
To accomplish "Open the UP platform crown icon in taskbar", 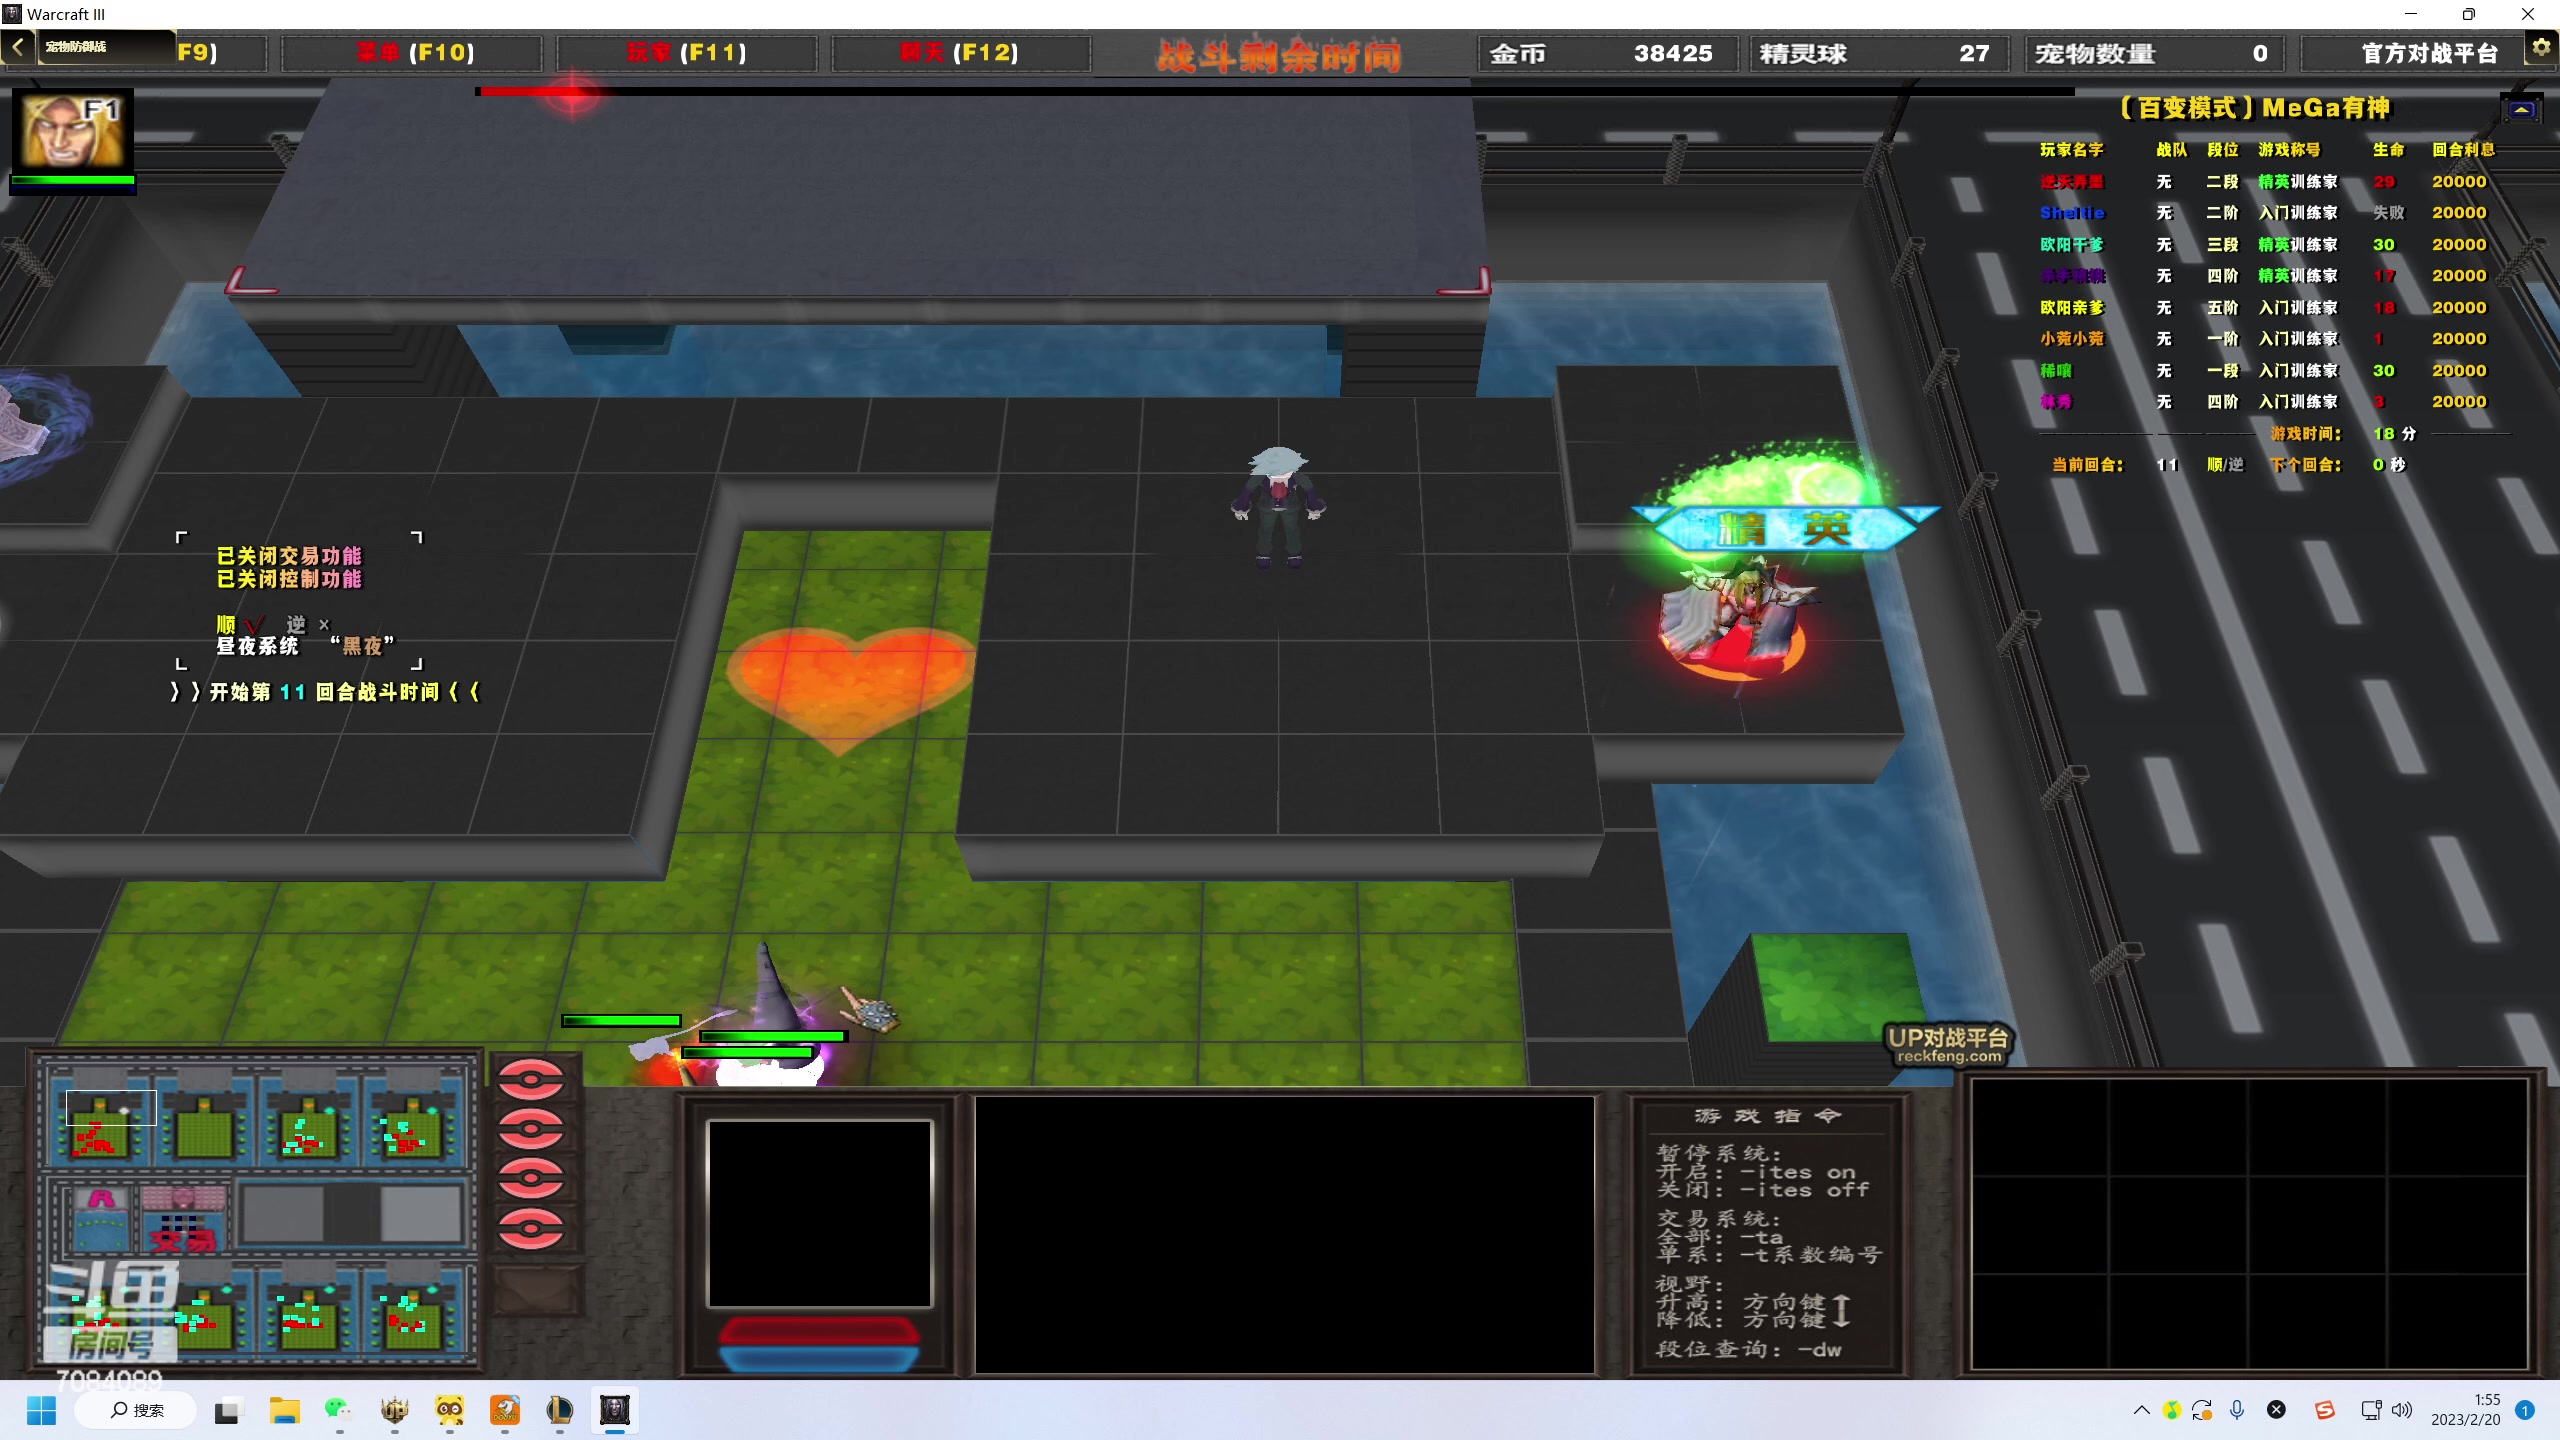I will pyautogui.click(x=394, y=1410).
